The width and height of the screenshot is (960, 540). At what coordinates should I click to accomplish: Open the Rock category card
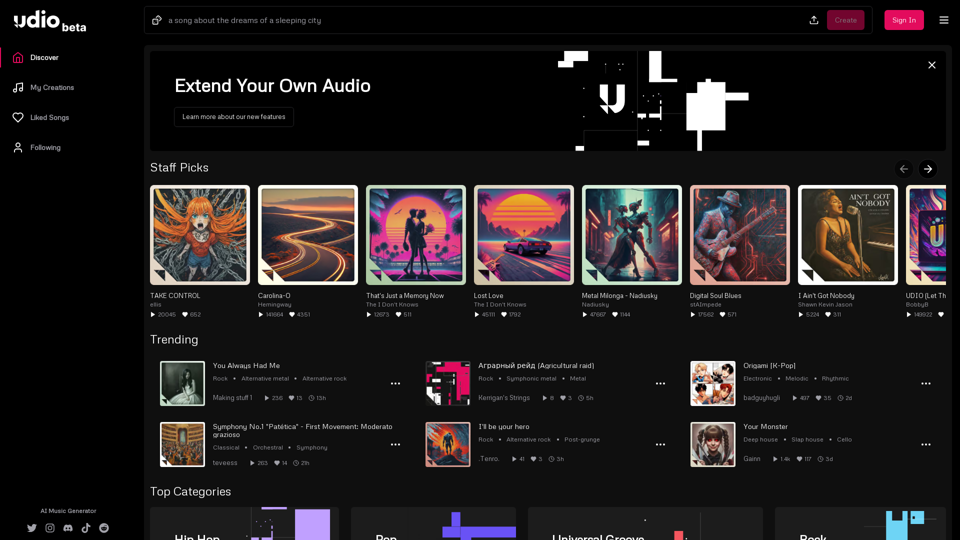point(860,523)
